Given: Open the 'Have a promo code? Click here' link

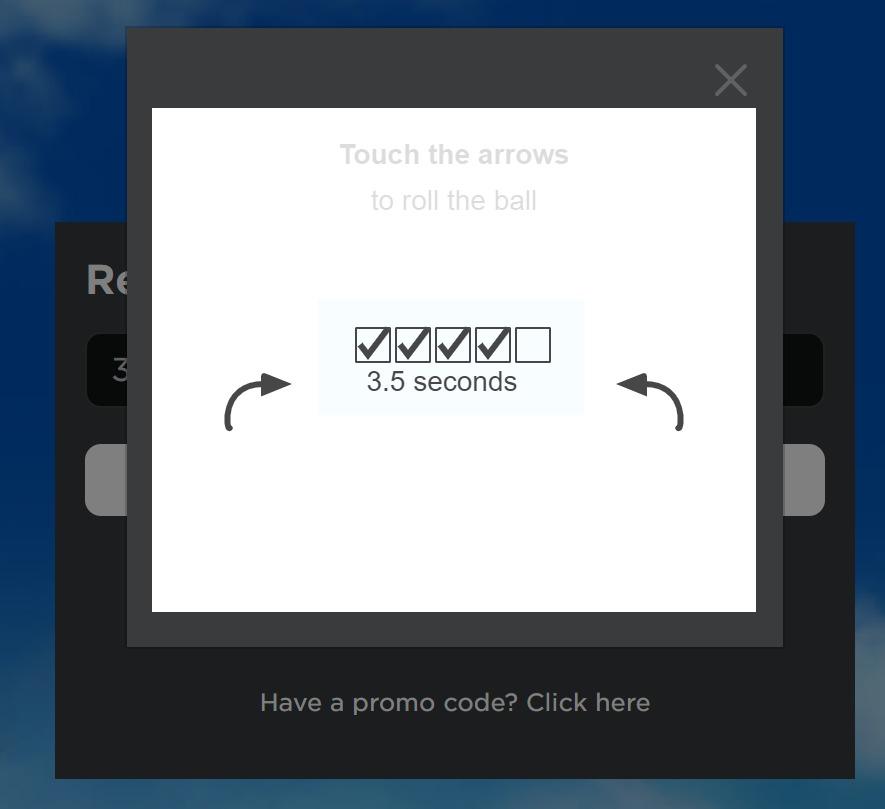Looking at the screenshot, I should click(x=455, y=703).
